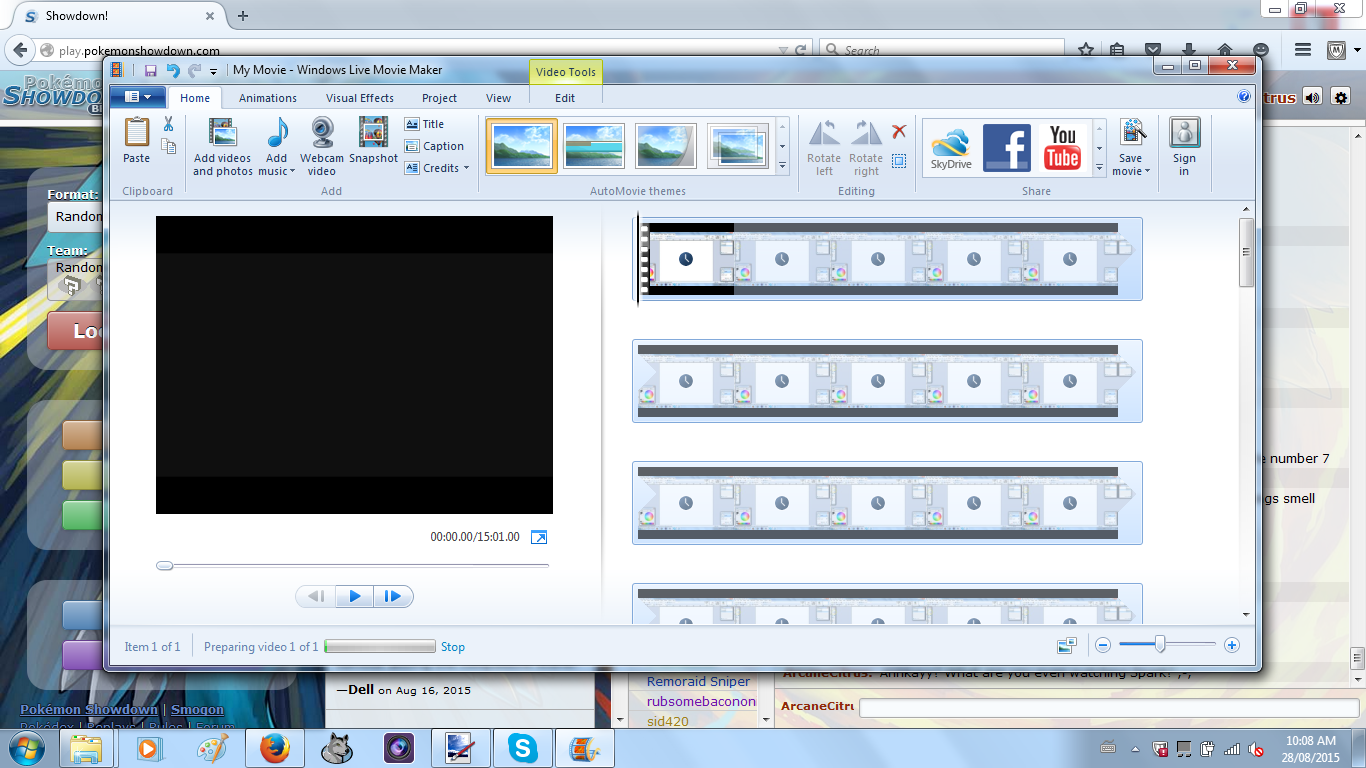Click the Pokémon Showdown link in browser

(x=89, y=709)
